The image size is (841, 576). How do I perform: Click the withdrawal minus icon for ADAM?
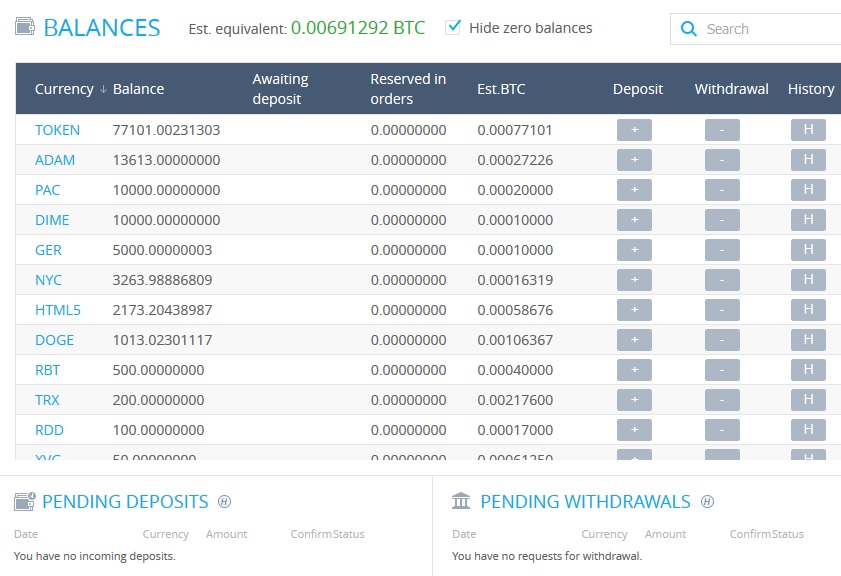[x=722, y=160]
